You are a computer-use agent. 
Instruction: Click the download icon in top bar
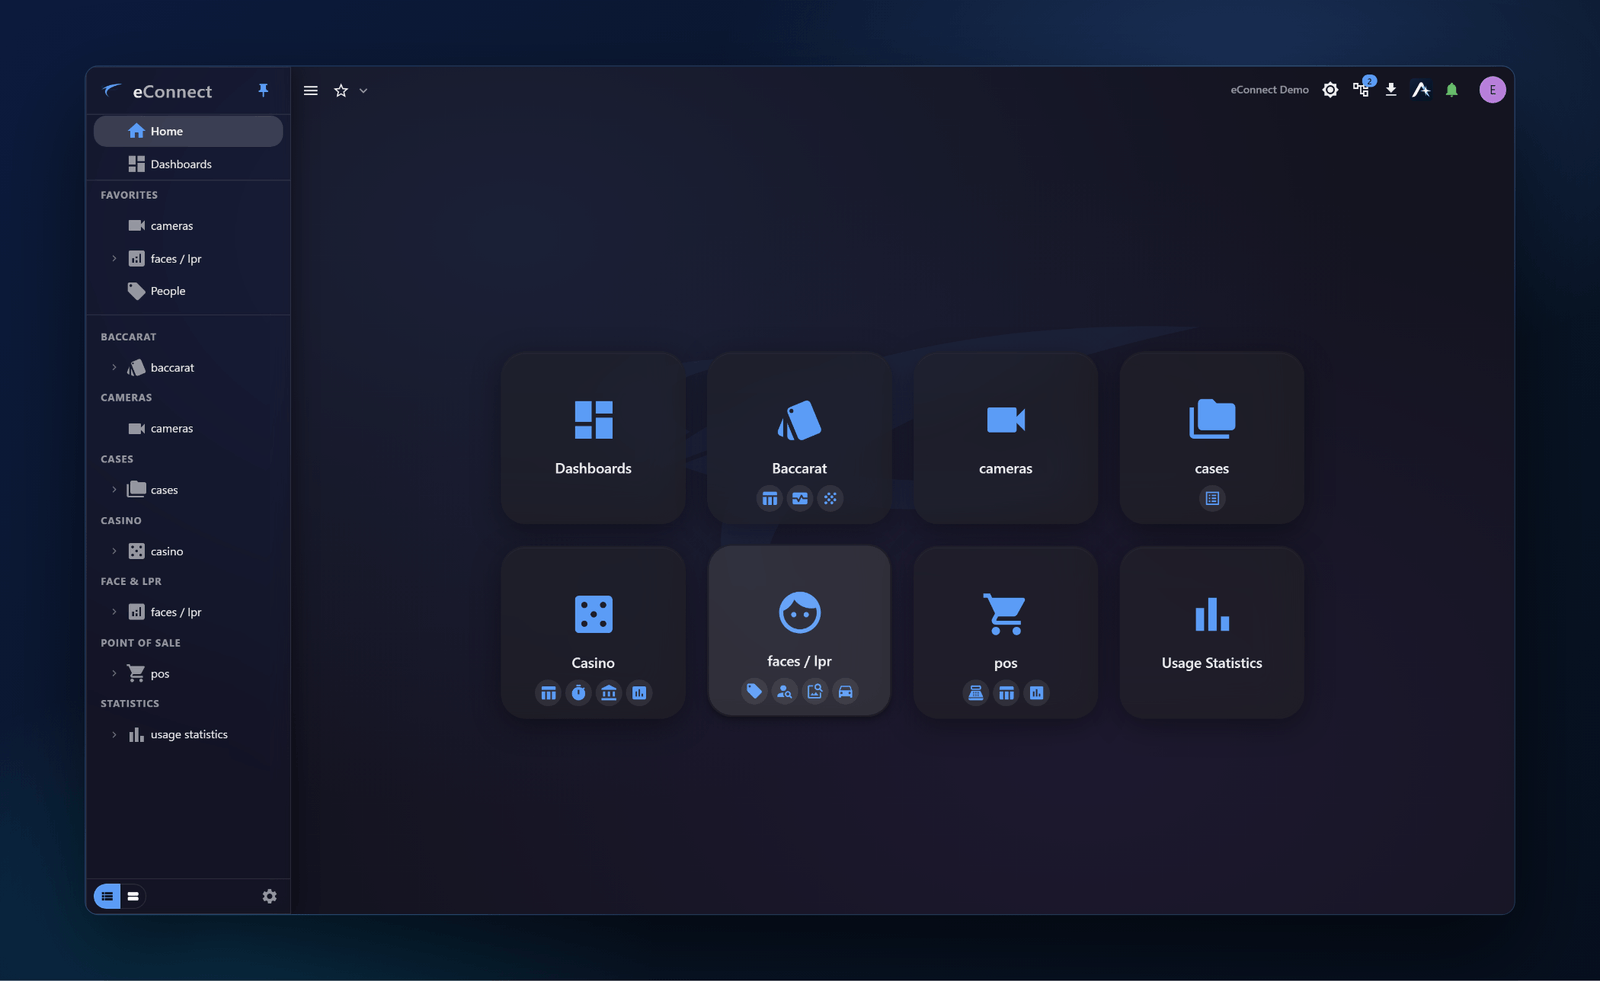1391,90
